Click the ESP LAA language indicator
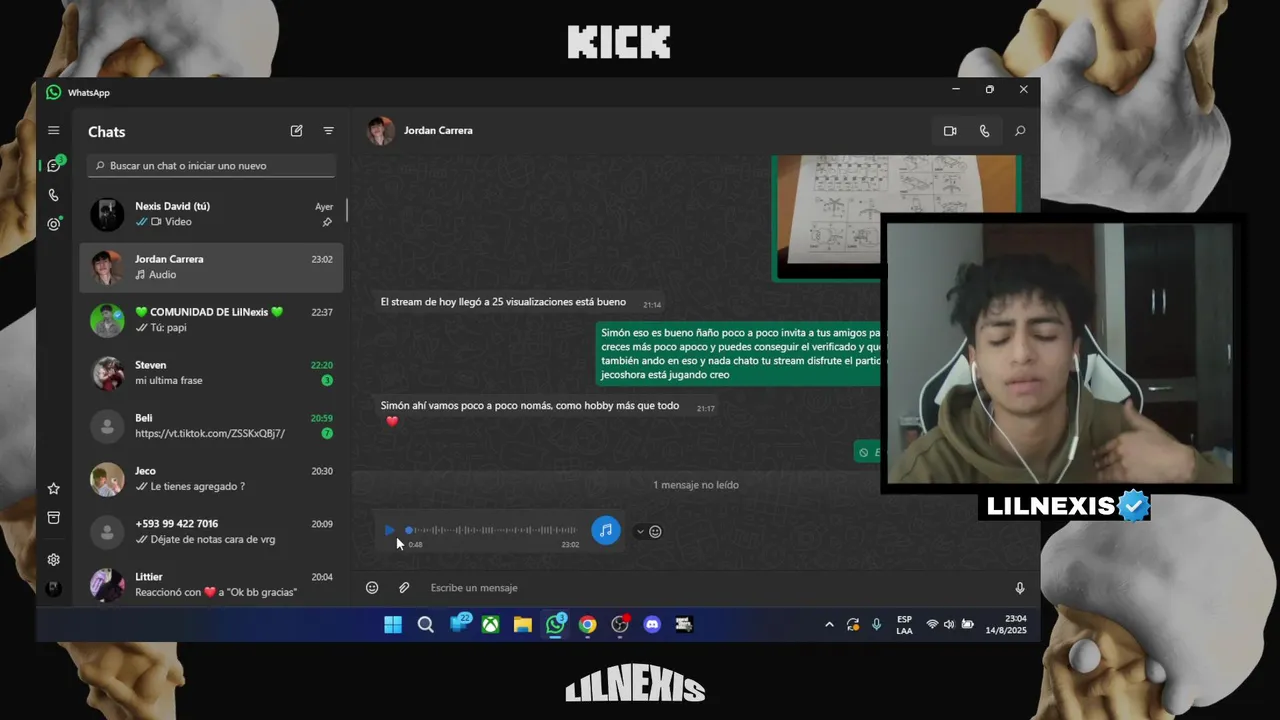This screenshot has height=720, width=1280. (904, 625)
